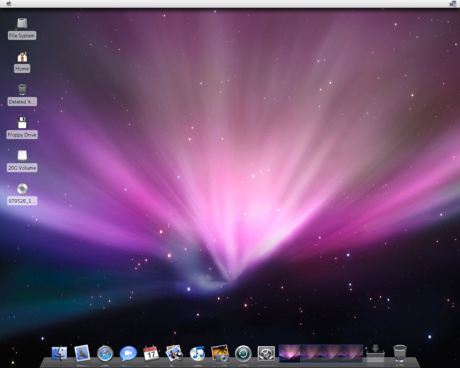Open the dock trash can

coord(400,353)
